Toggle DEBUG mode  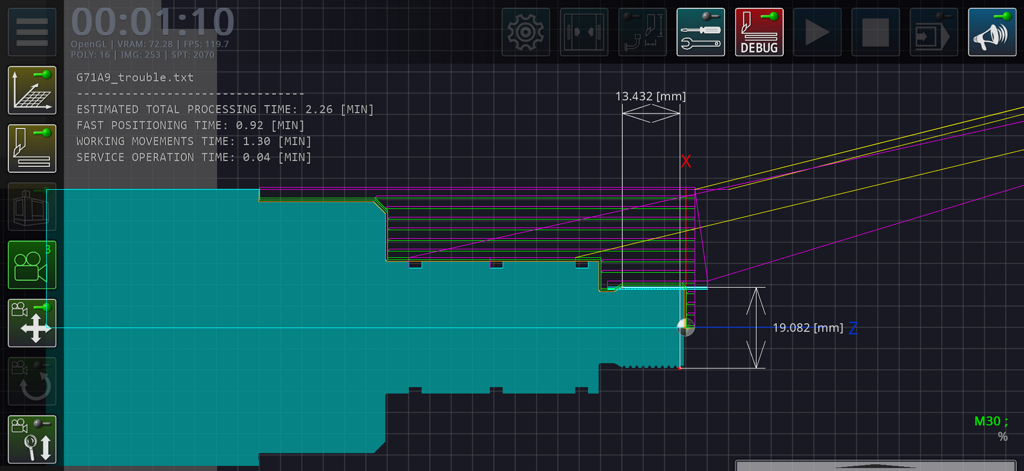[759, 32]
